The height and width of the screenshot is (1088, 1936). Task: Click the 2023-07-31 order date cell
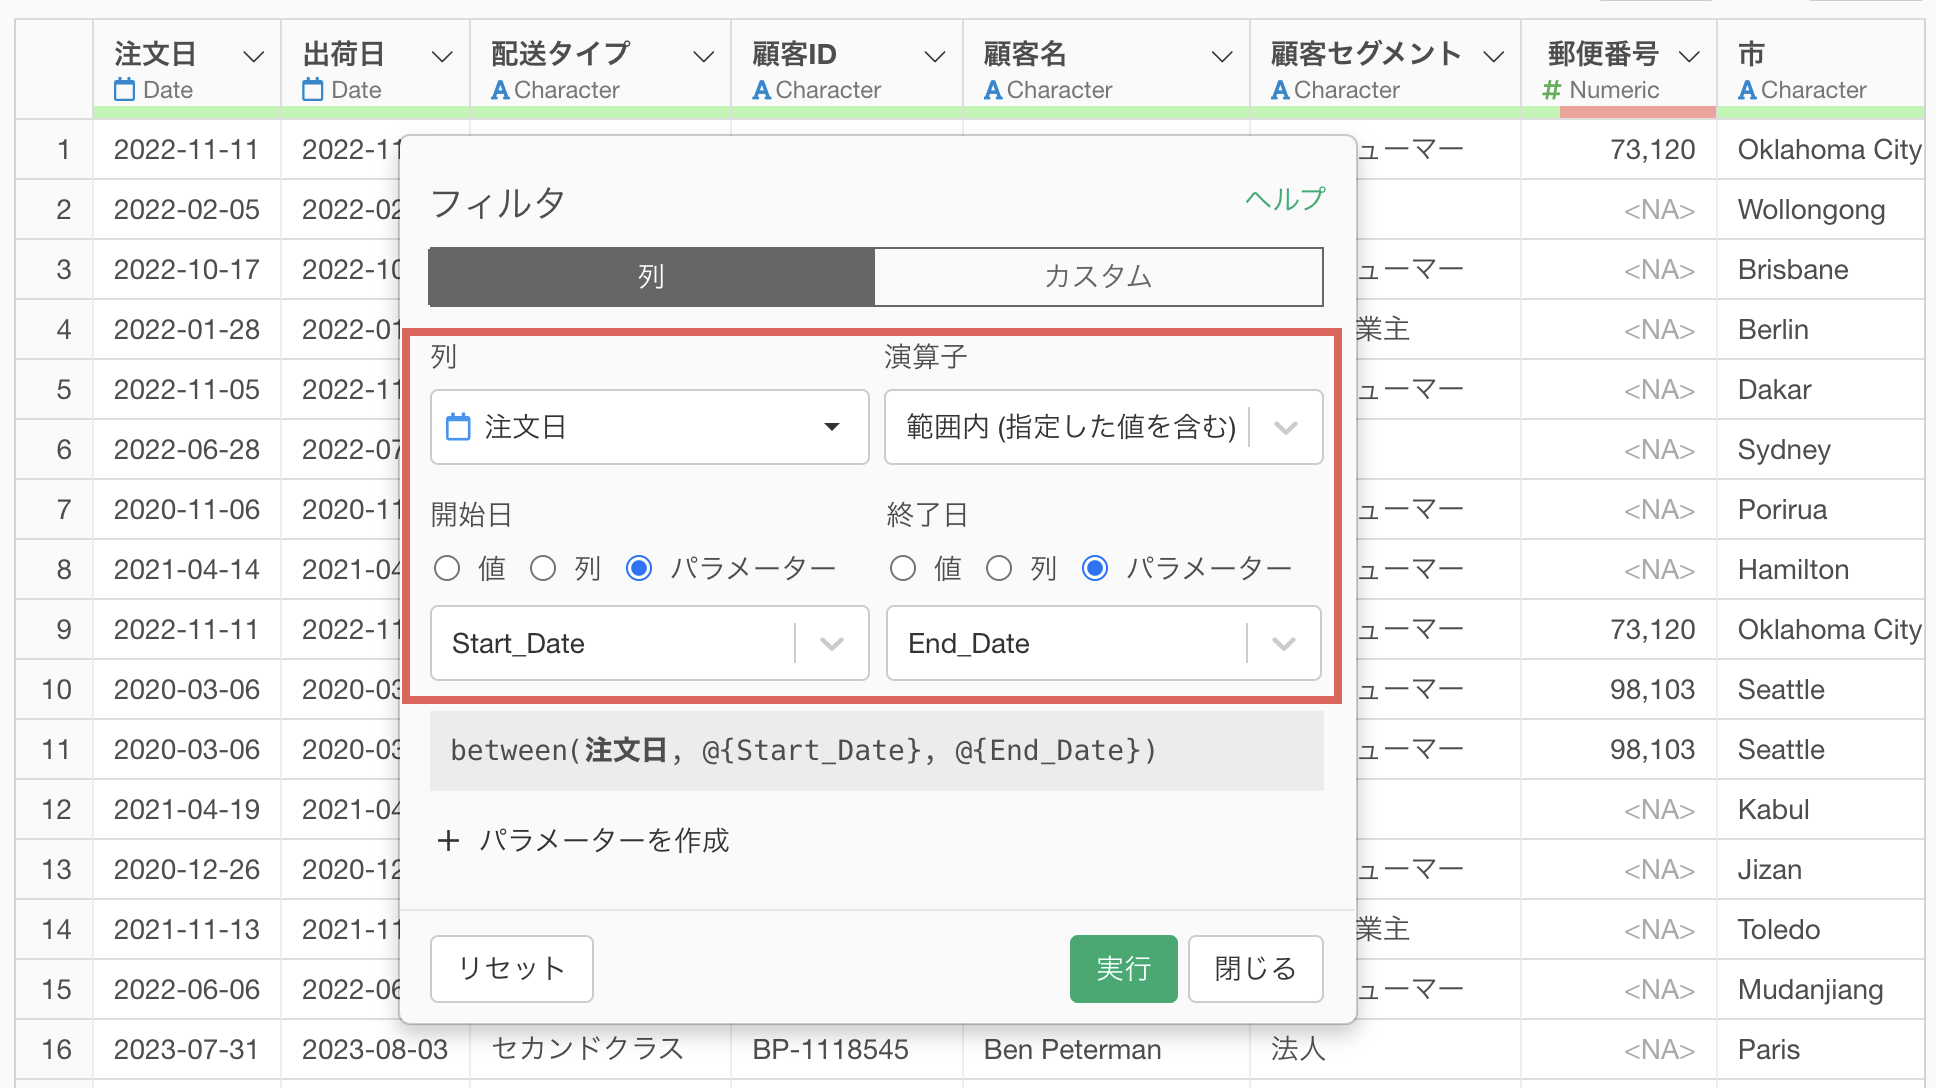(187, 1050)
